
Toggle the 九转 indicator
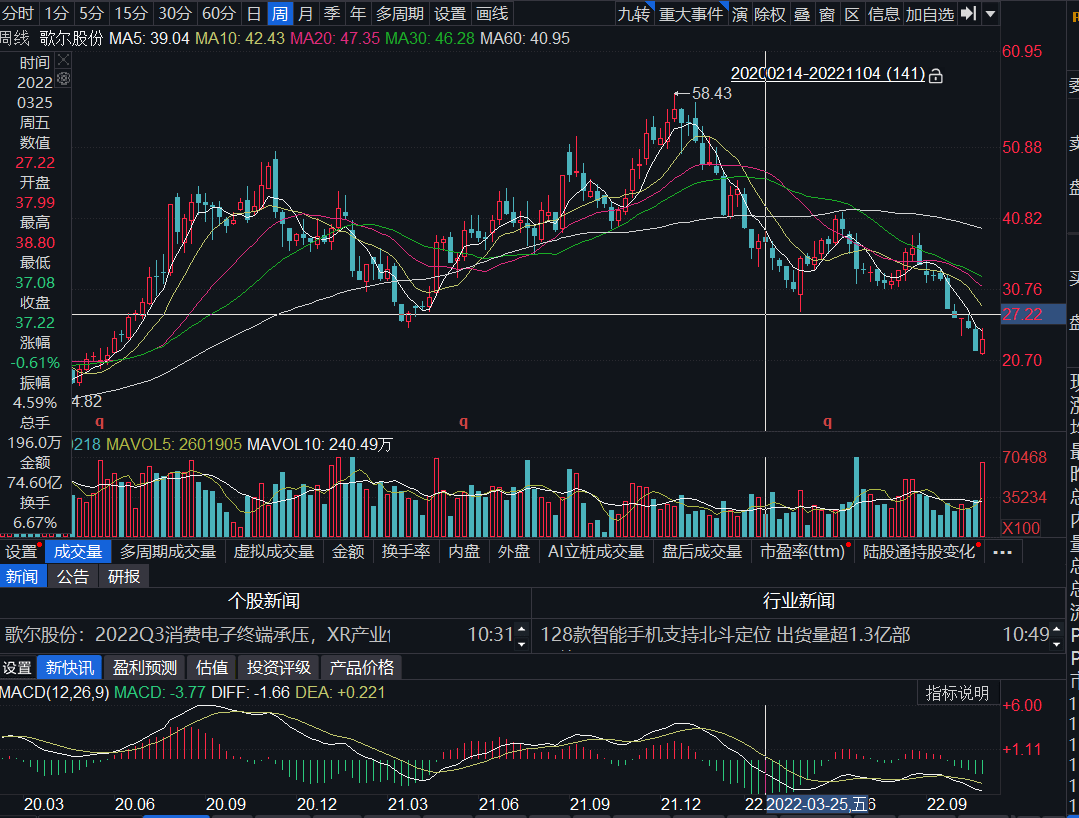633,14
